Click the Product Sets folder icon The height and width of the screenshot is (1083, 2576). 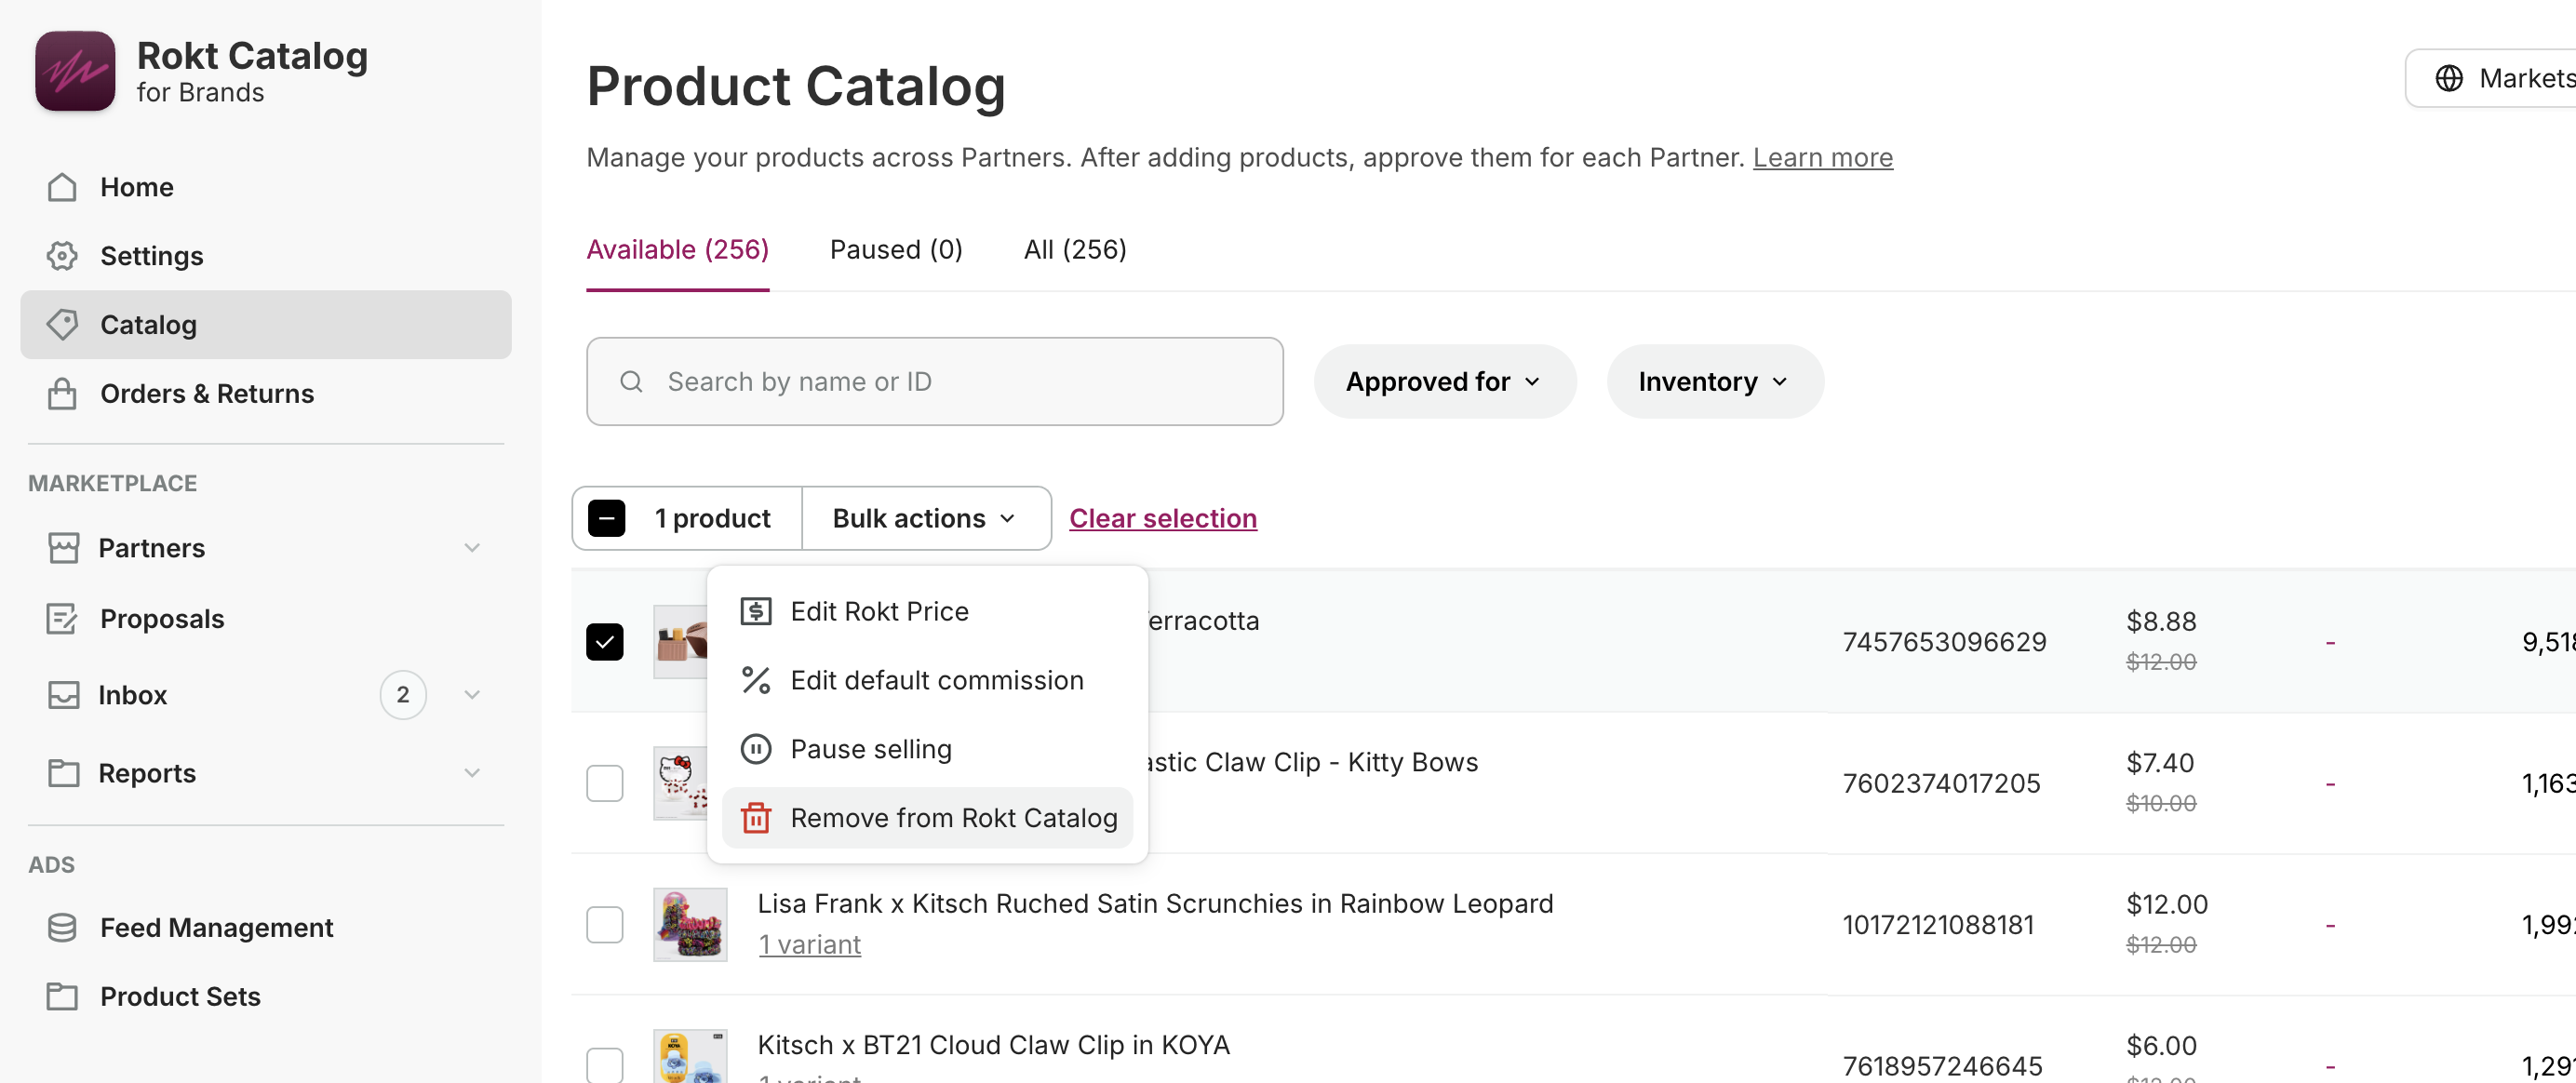(x=62, y=997)
